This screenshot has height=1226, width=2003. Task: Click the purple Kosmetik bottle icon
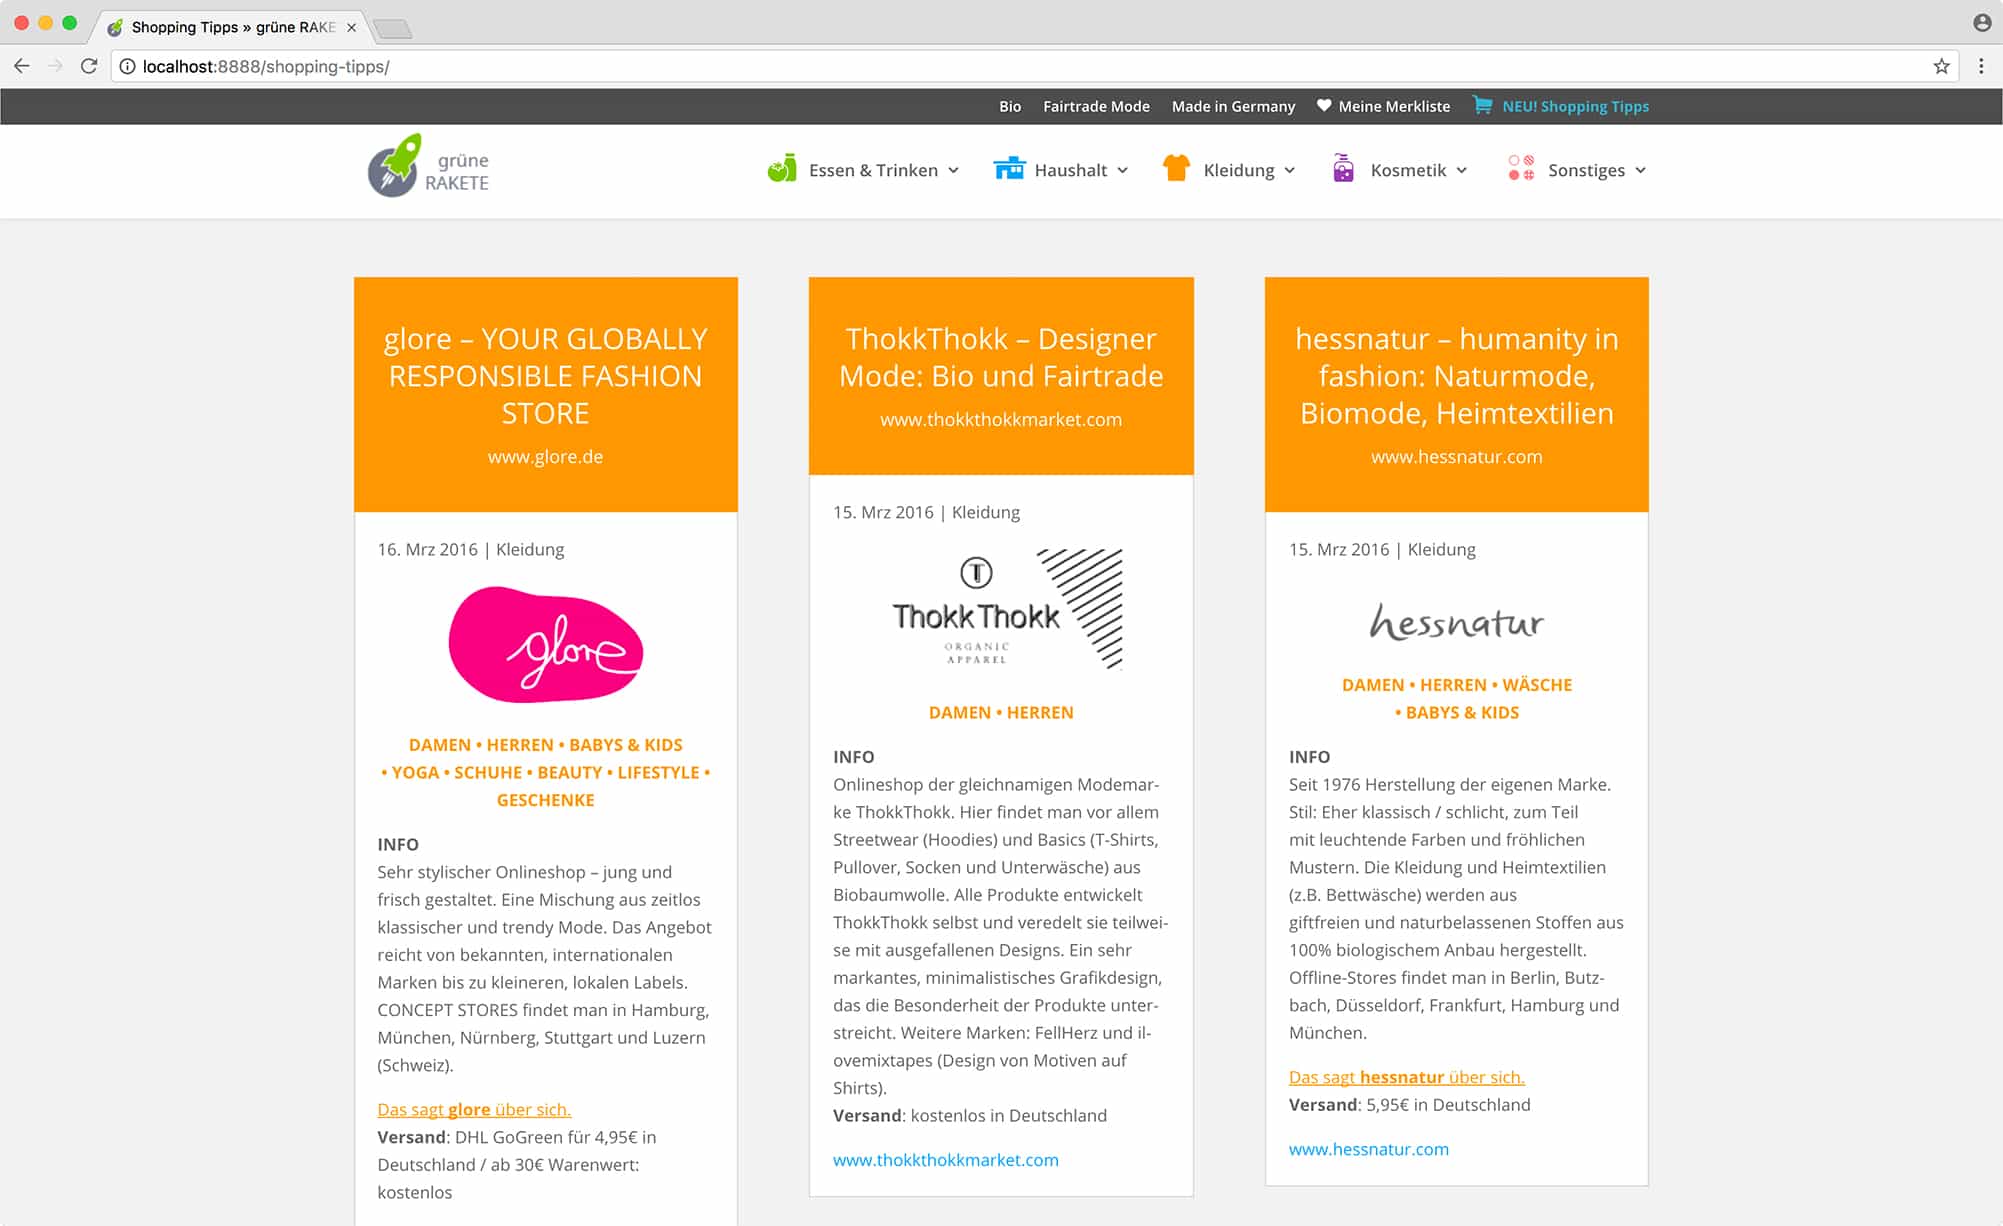[x=1343, y=168]
